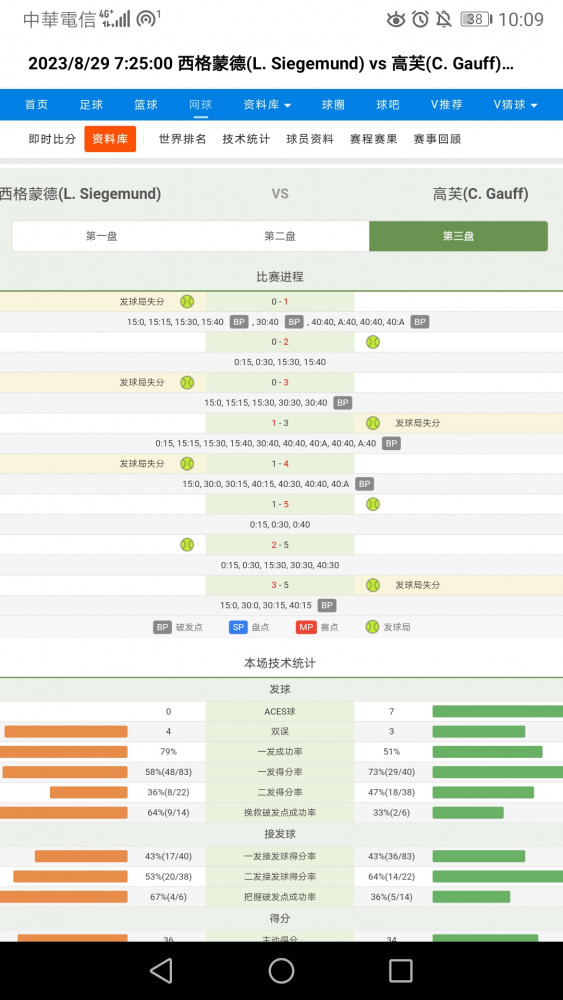The width and height of the screenshot is (563, 1000).
Task: Tap the recent apps square button
Action: click(x=400, y=971)
